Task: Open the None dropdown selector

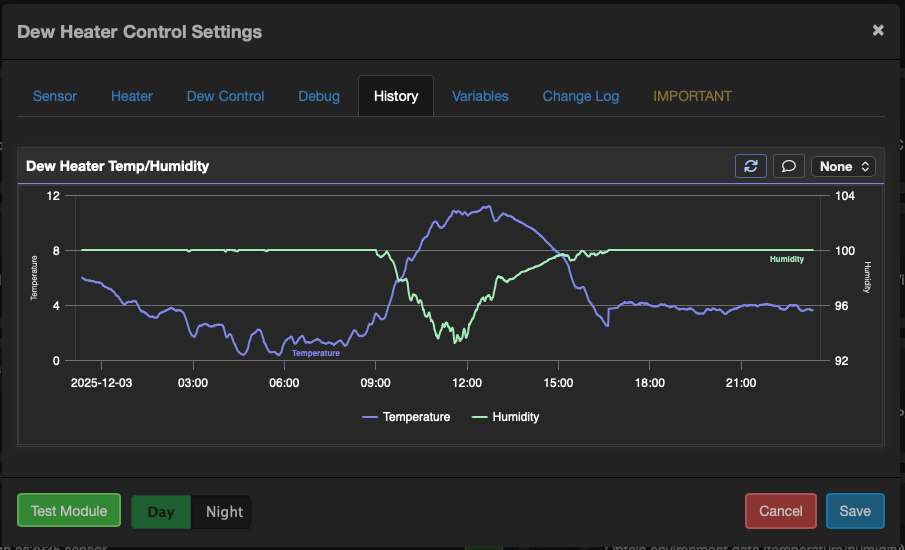Action: 843,166
